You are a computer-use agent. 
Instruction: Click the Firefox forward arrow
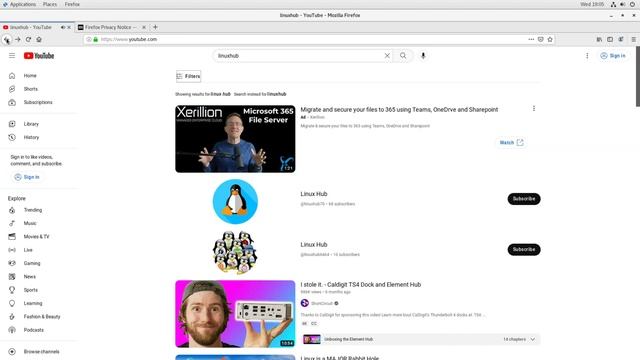tap(18, 40)
